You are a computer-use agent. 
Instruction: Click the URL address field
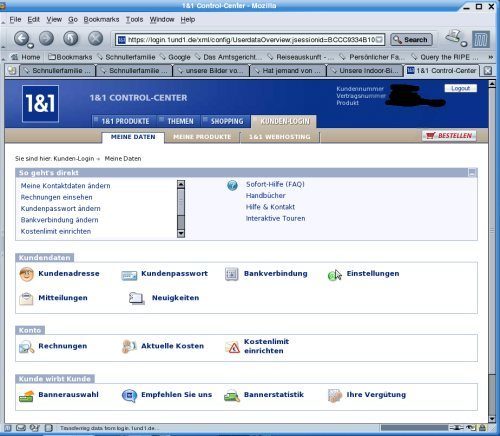(250, 40)
